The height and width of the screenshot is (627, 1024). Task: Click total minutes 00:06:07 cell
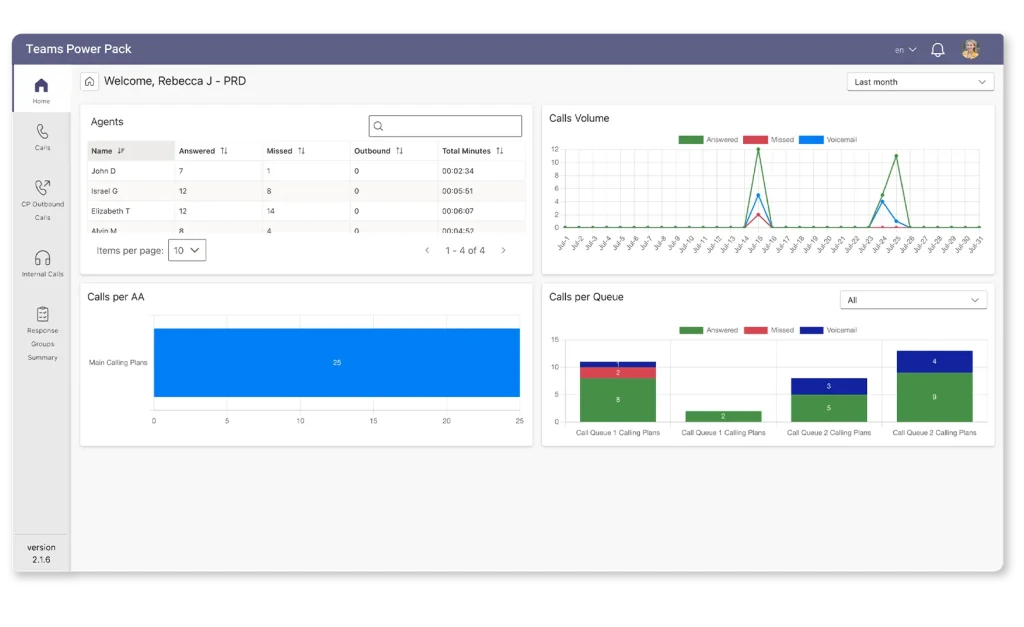point(458,211)
